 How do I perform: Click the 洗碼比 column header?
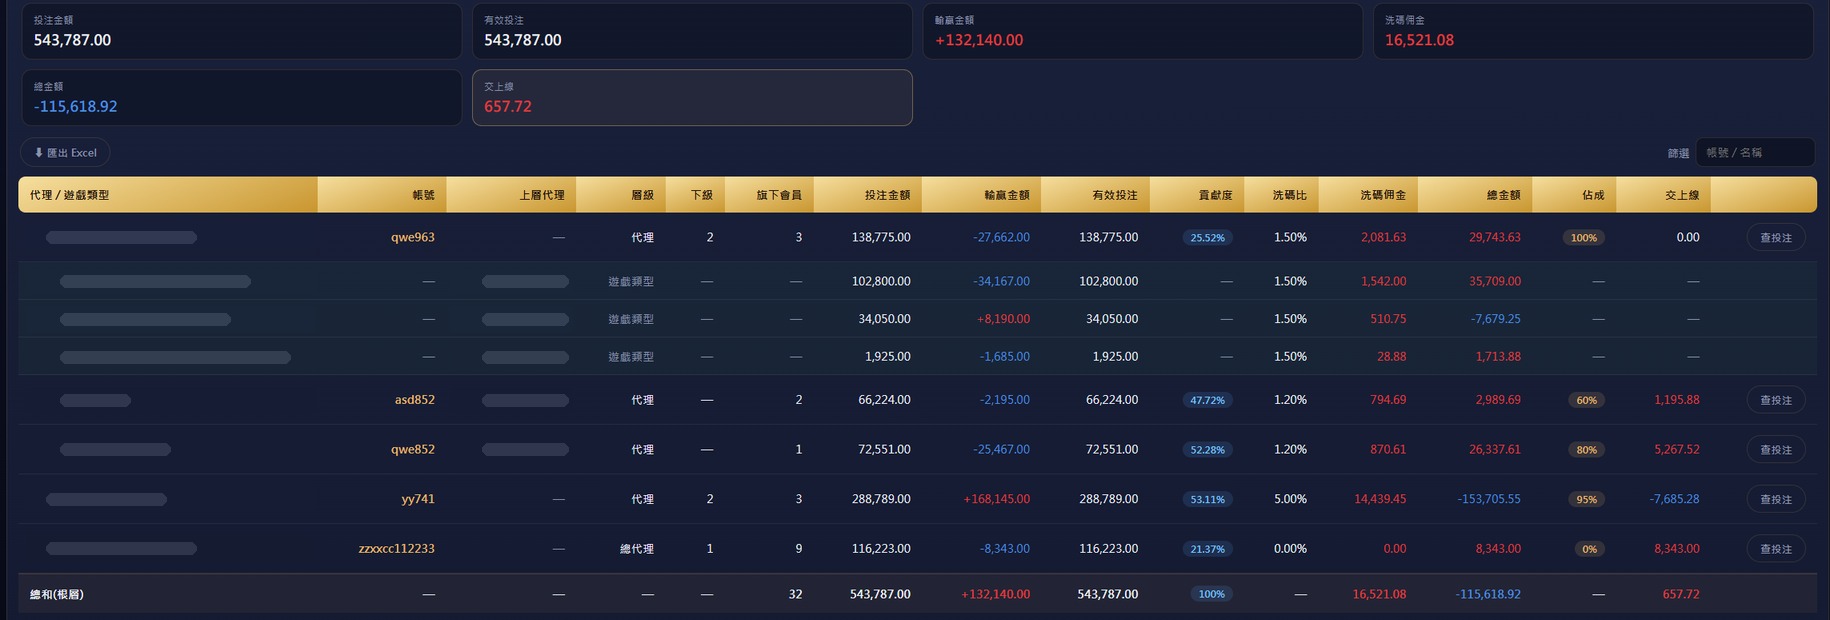pos(1281,195)
